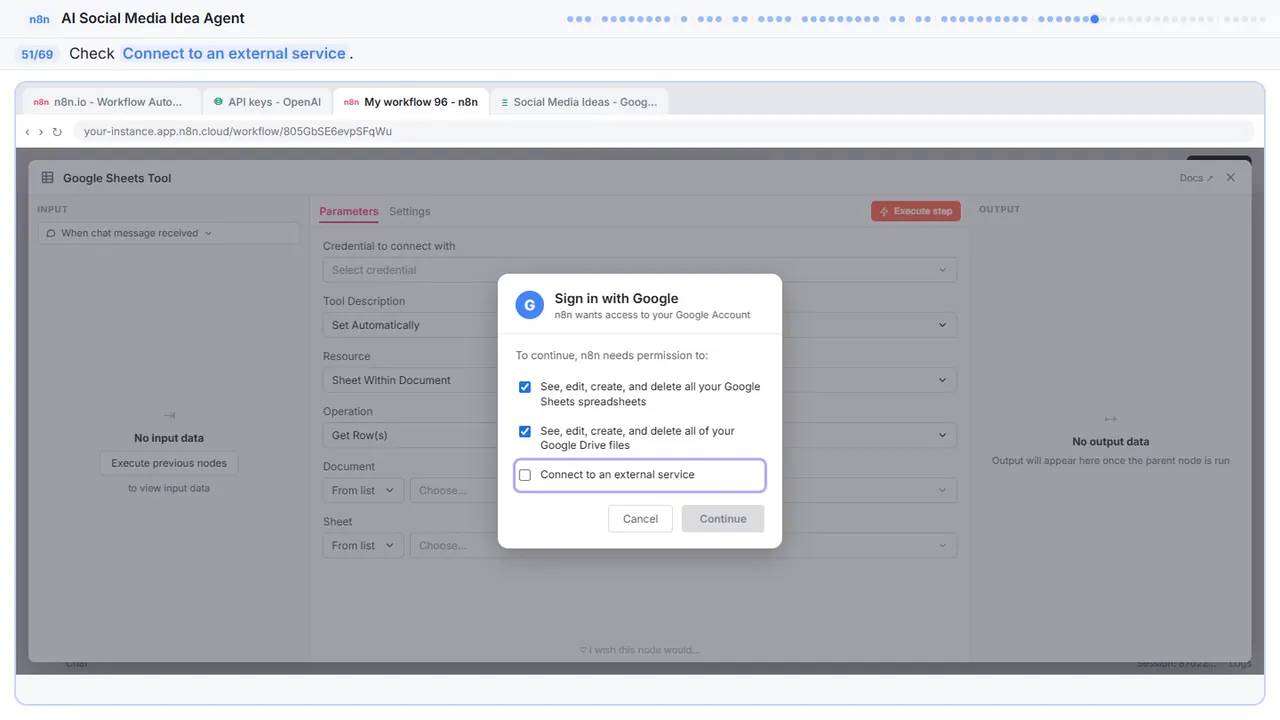Image resolution: width=1280 pixels, height=720 pixels.
Task: Click the n8n logo in the header
Action: (39, 19)
